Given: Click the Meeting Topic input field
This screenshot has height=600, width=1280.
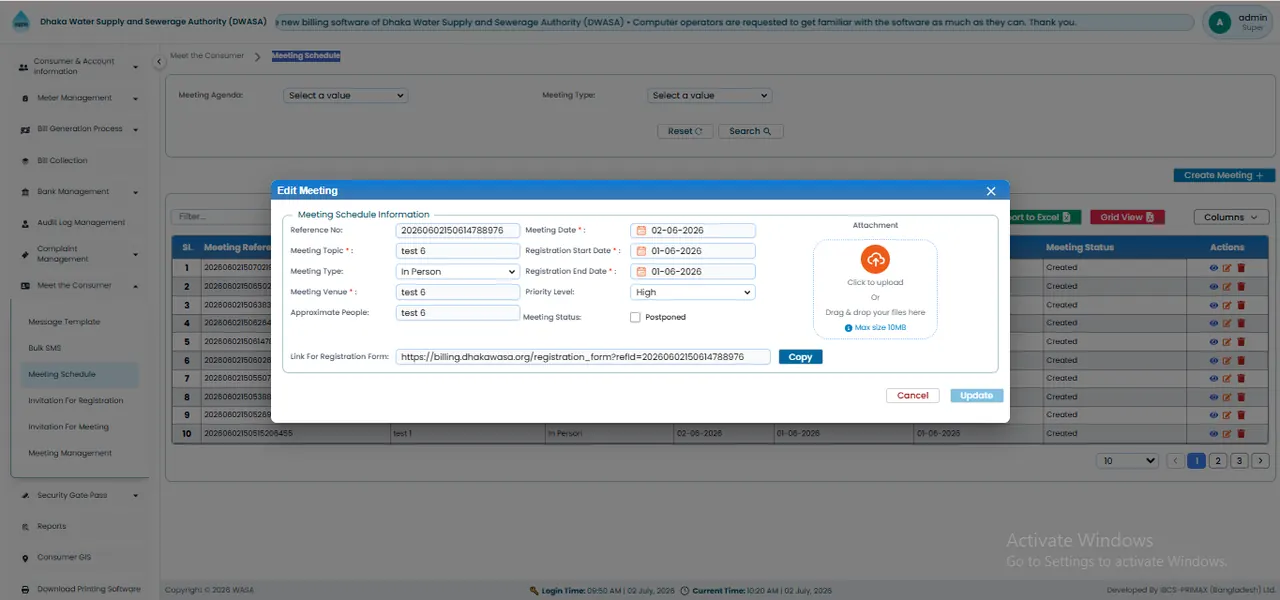Looking at the screenshot, I should (458, 251).
